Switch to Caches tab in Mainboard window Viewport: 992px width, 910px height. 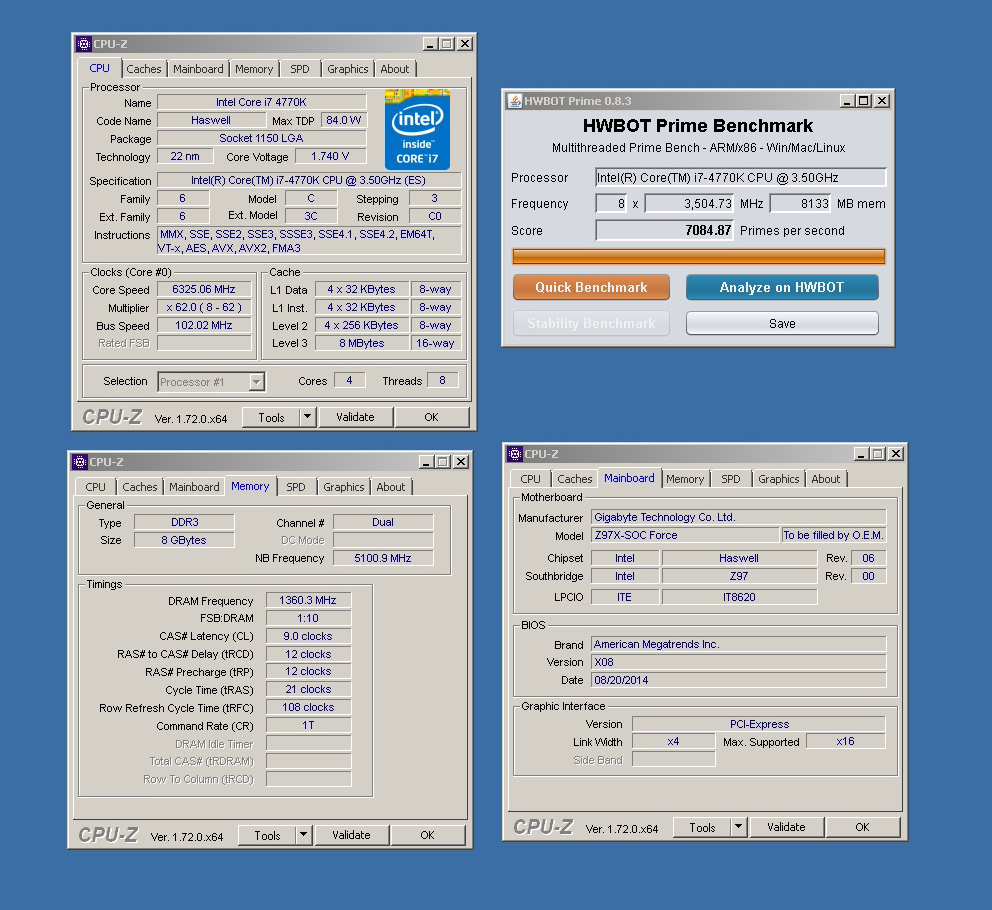coord(574,479)
